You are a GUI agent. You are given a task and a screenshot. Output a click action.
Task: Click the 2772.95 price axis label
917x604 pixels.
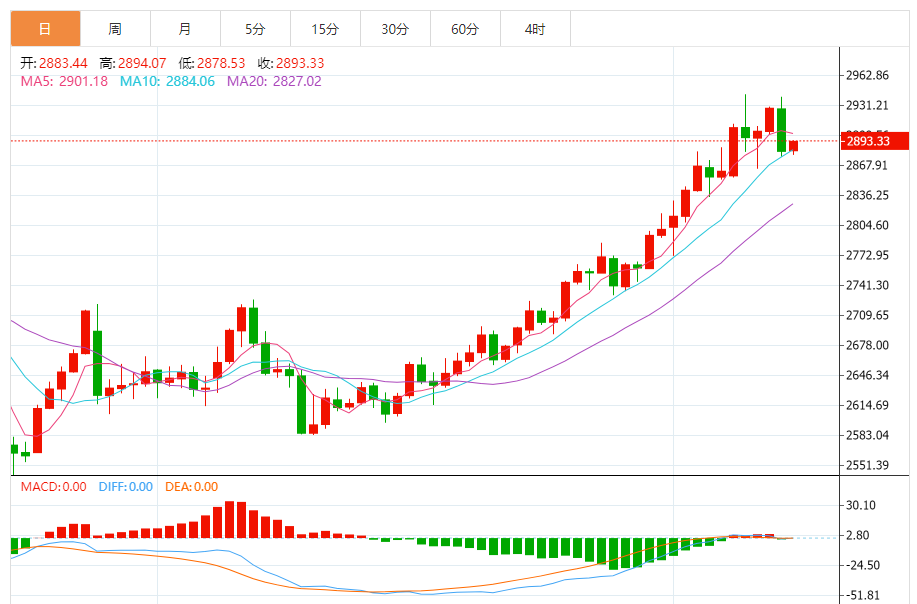(x=867, y=255)
